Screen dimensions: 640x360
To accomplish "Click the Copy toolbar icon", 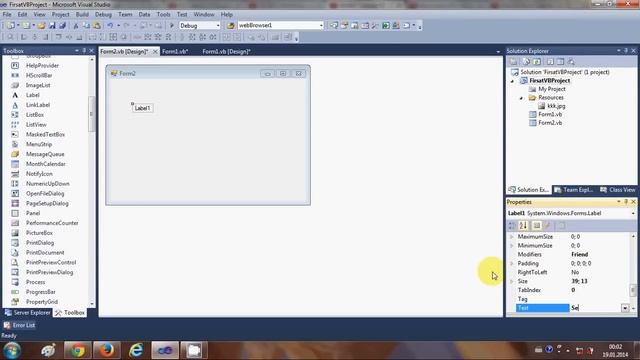I will click(86, 25).
